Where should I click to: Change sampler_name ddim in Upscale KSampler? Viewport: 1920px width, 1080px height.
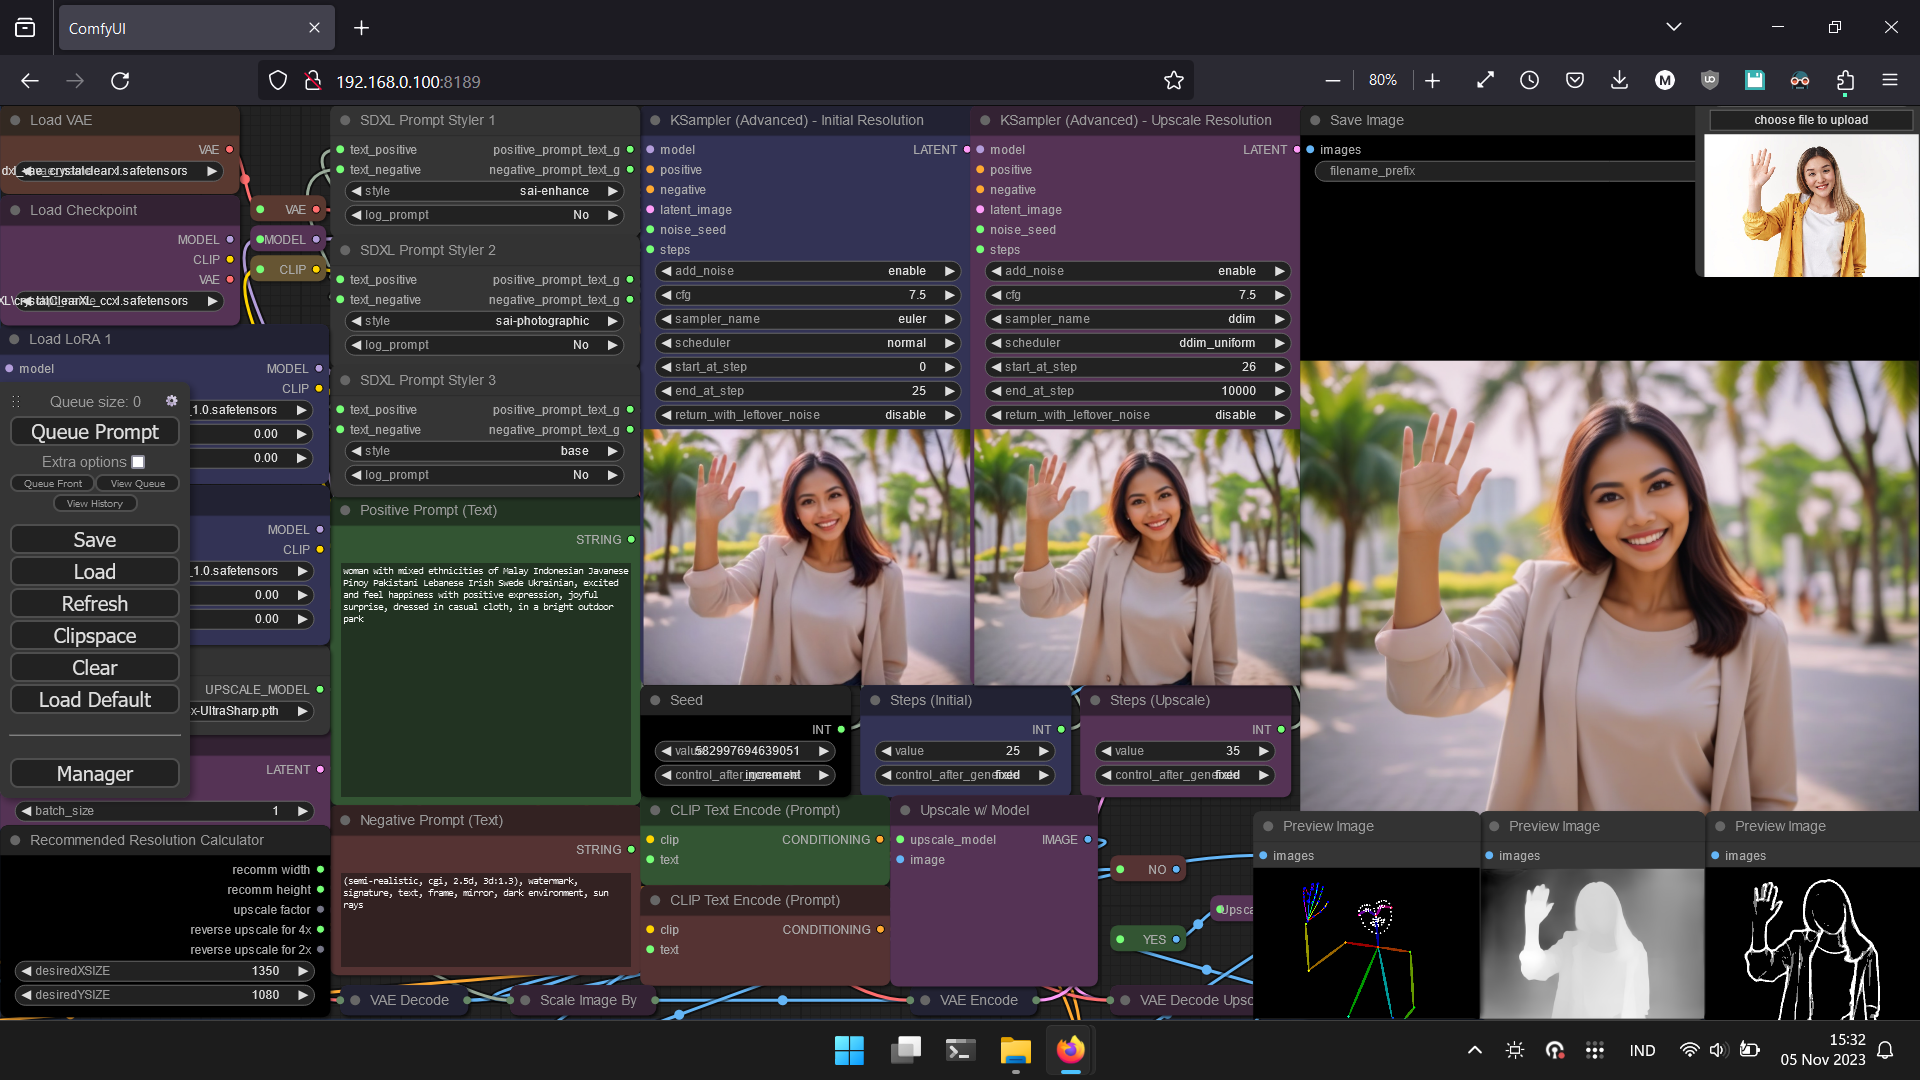click(1137, 319)
